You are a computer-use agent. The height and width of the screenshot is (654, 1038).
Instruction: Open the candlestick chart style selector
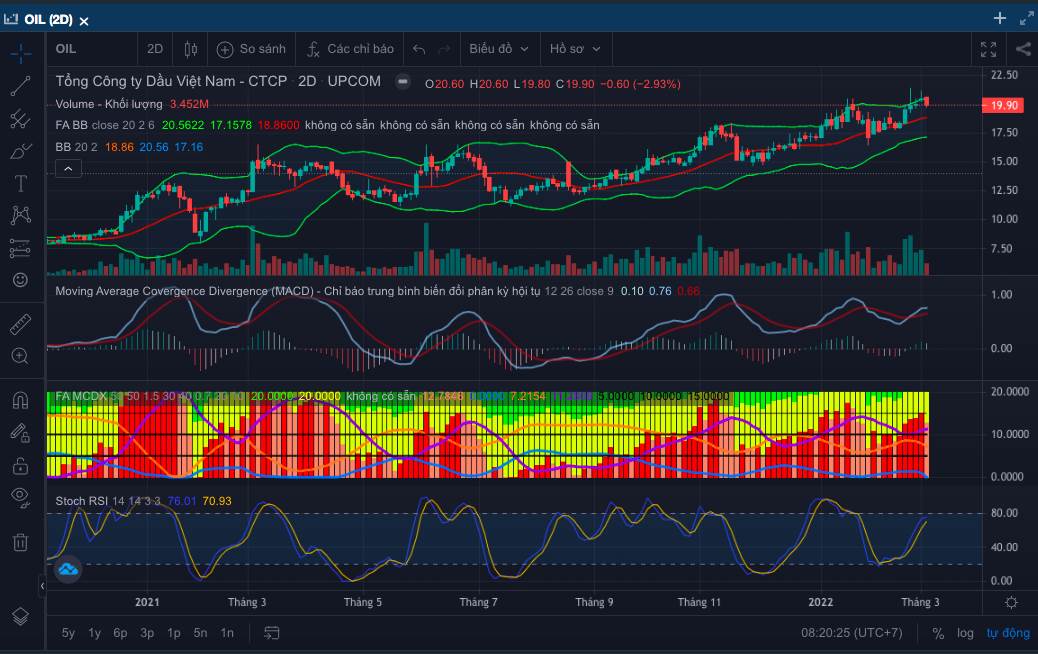point(191,49)
